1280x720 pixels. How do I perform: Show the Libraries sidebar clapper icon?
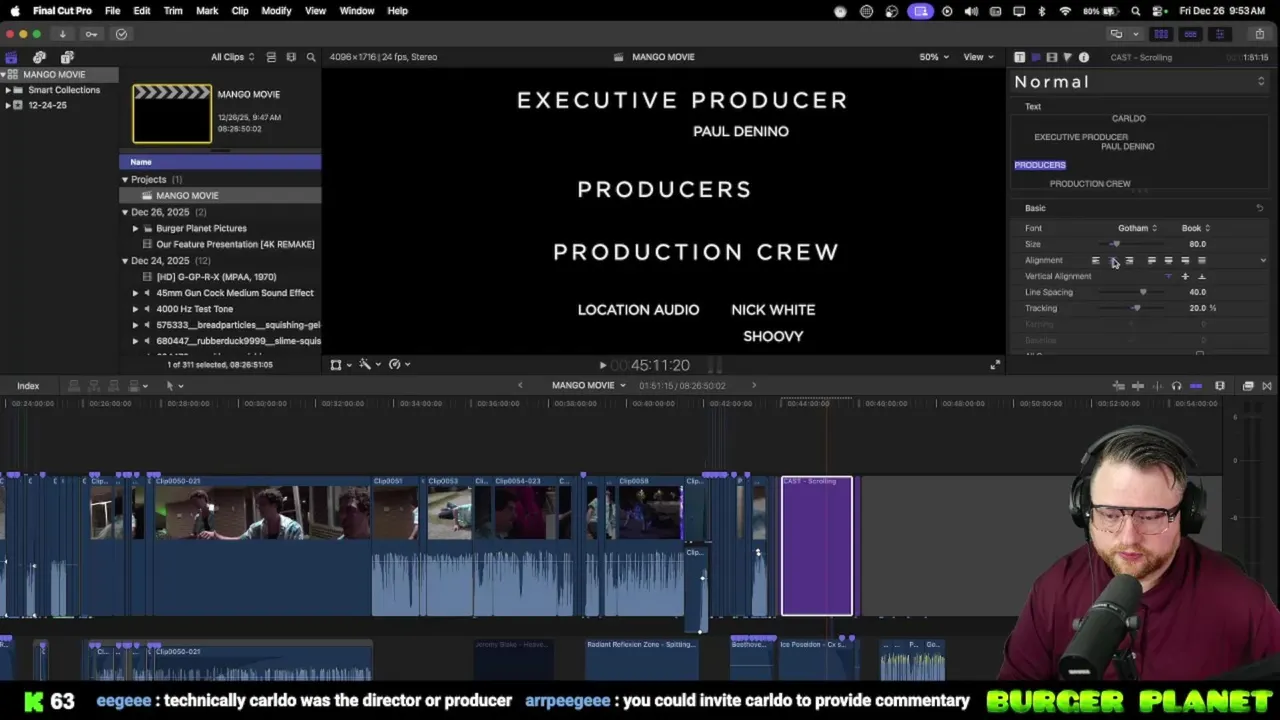[x=11, y=57]
